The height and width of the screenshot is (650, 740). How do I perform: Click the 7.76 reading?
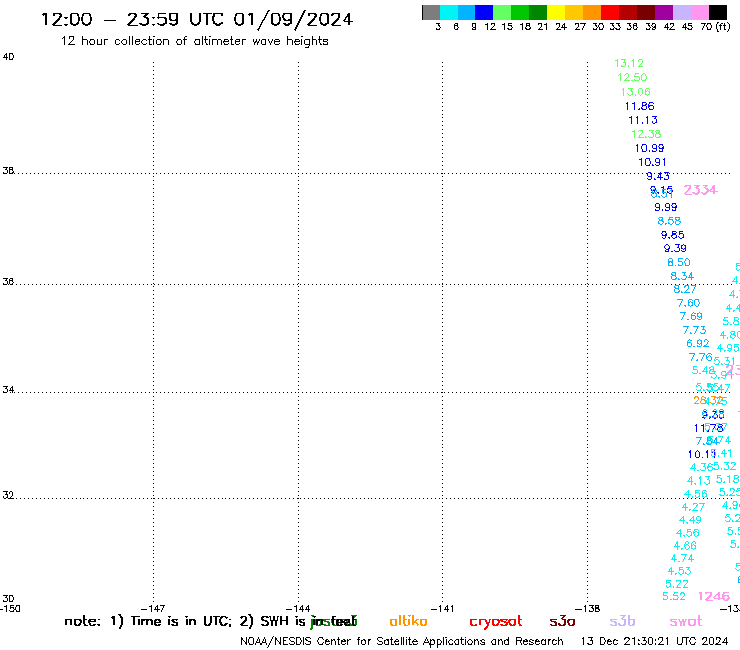click(700, 357)
